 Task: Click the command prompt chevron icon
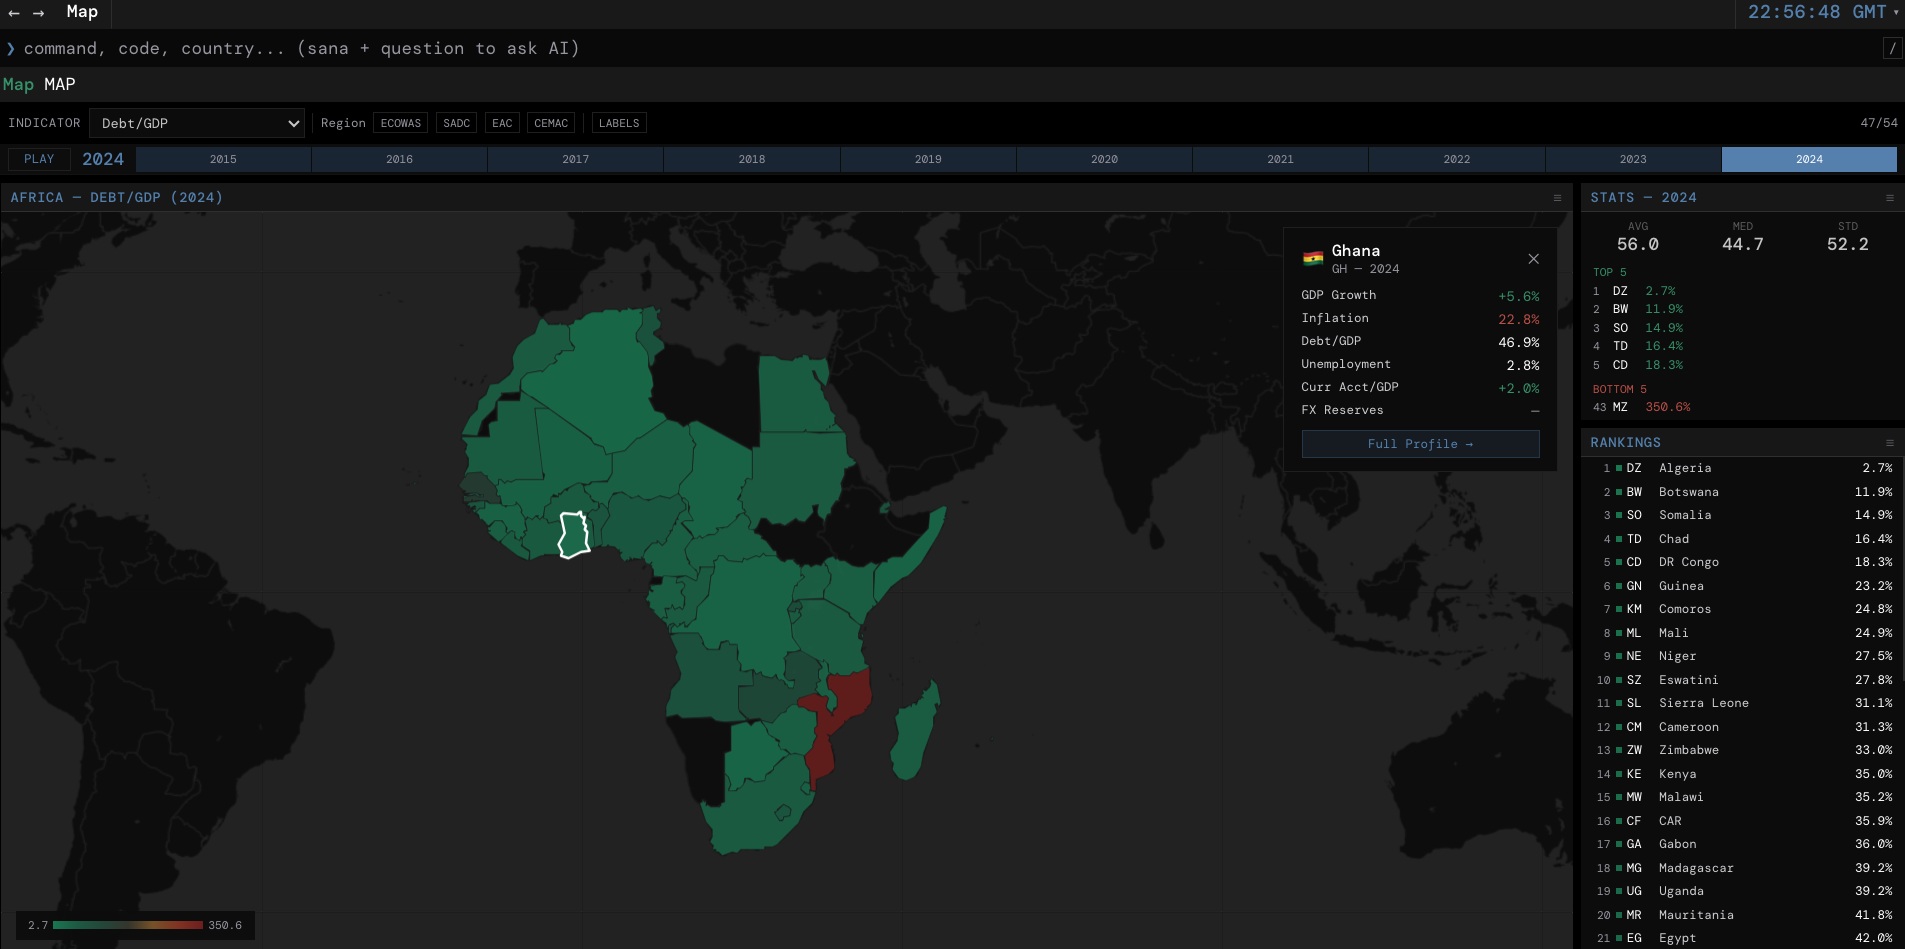[x=10, y=48]
